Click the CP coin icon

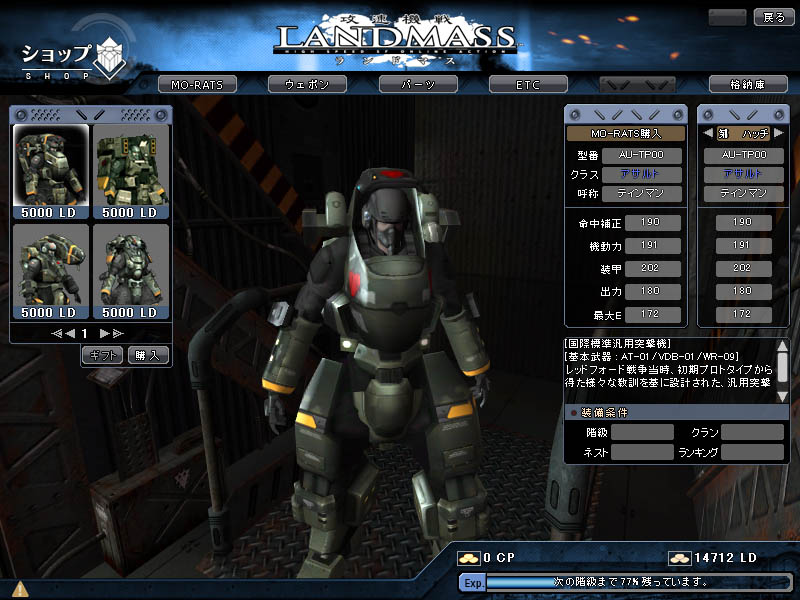468,558
